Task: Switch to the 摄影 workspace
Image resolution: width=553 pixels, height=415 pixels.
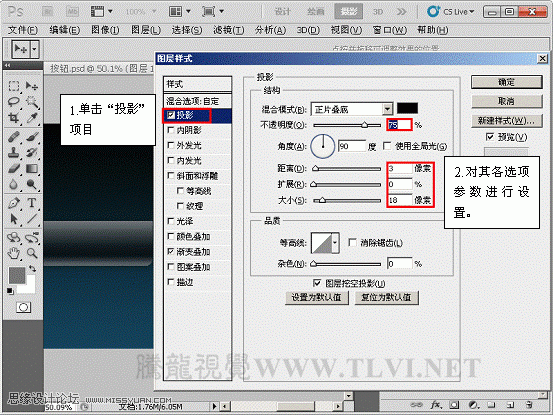Action: tap(349, 12)
